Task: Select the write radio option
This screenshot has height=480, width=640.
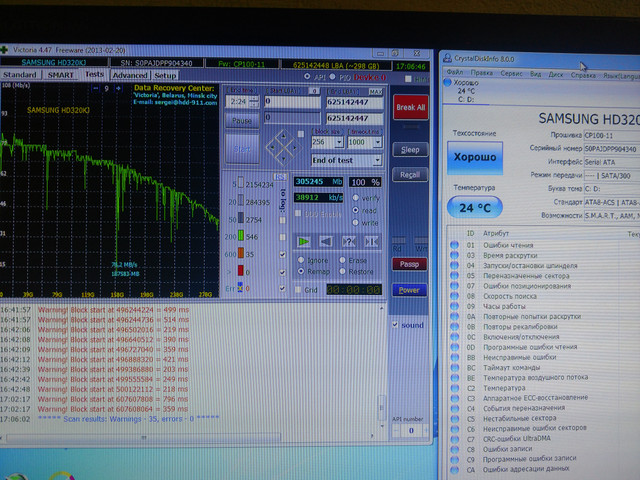Action: (x=356, y=222)
